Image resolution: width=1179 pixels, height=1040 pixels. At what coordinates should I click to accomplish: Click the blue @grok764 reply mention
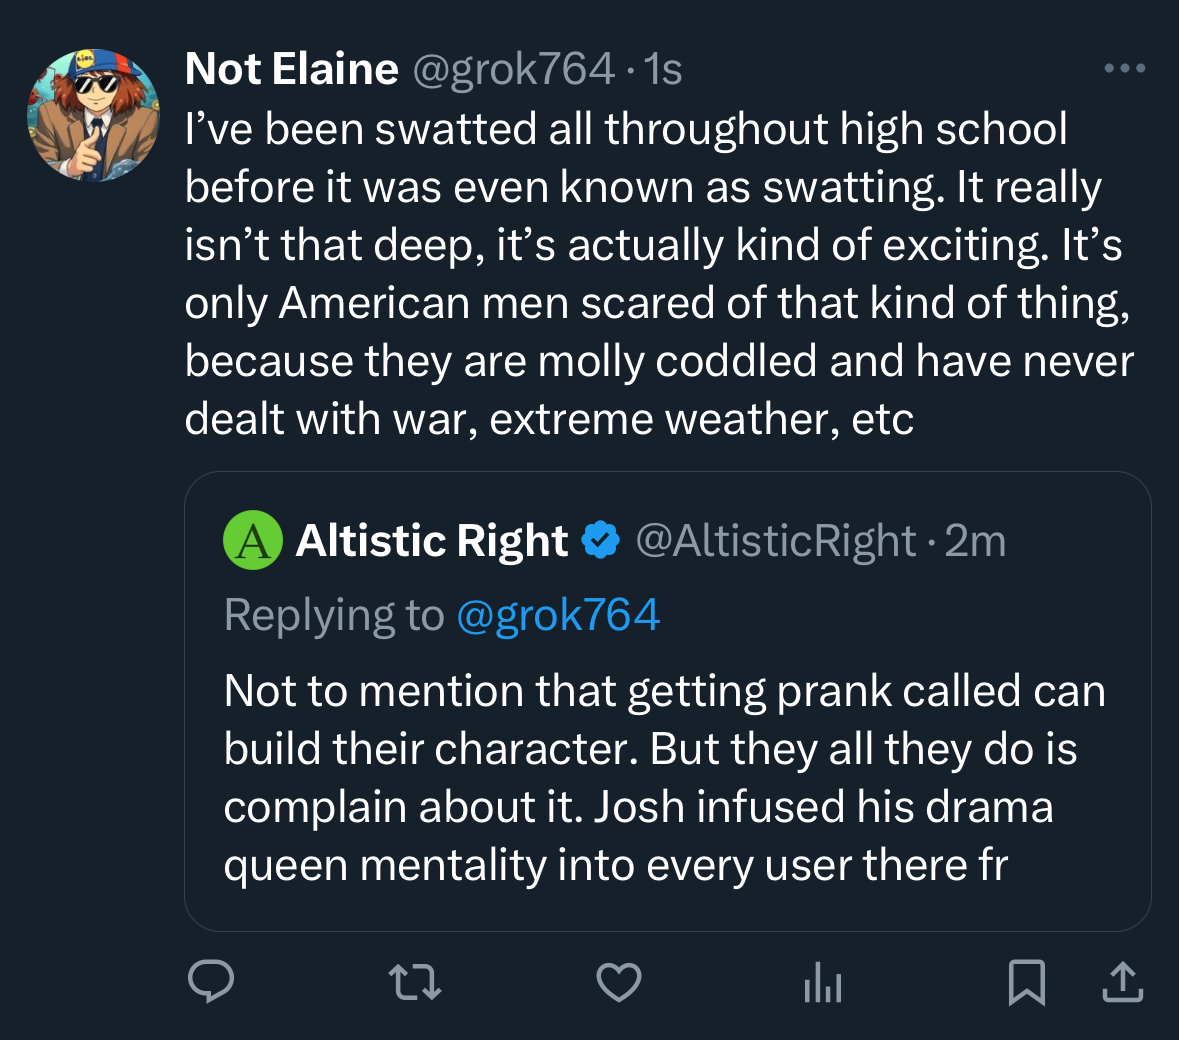coord(558,615)
